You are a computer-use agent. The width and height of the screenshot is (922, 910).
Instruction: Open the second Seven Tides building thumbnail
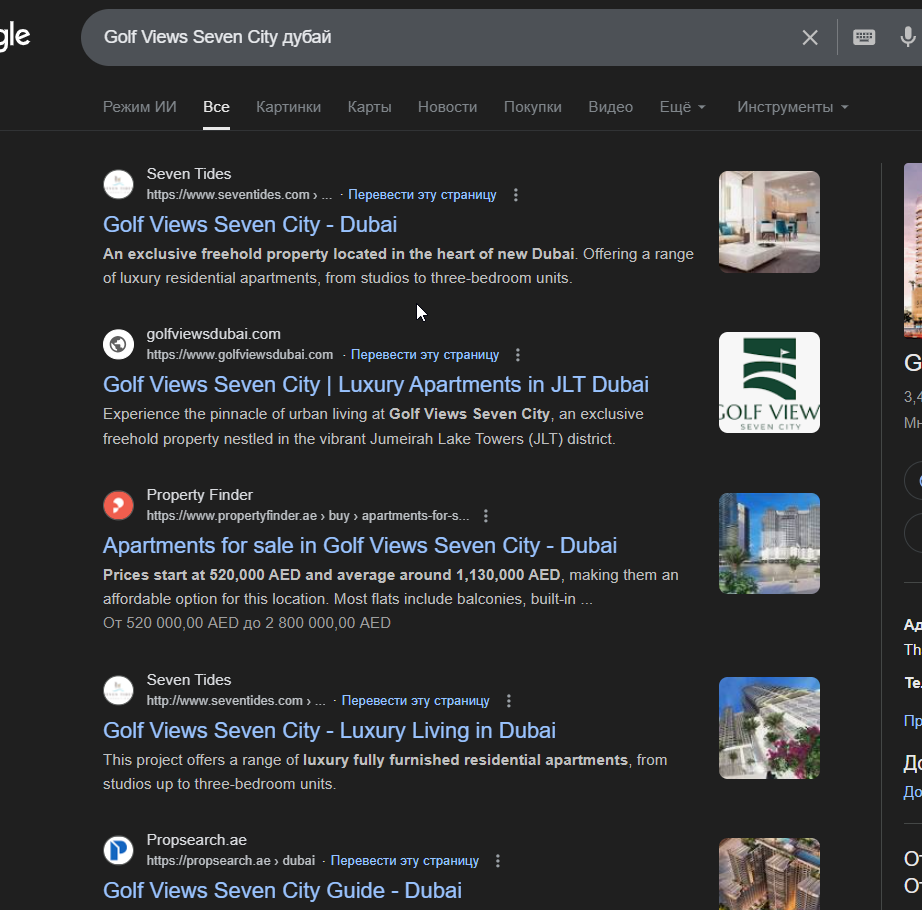[x=769, y=728]
